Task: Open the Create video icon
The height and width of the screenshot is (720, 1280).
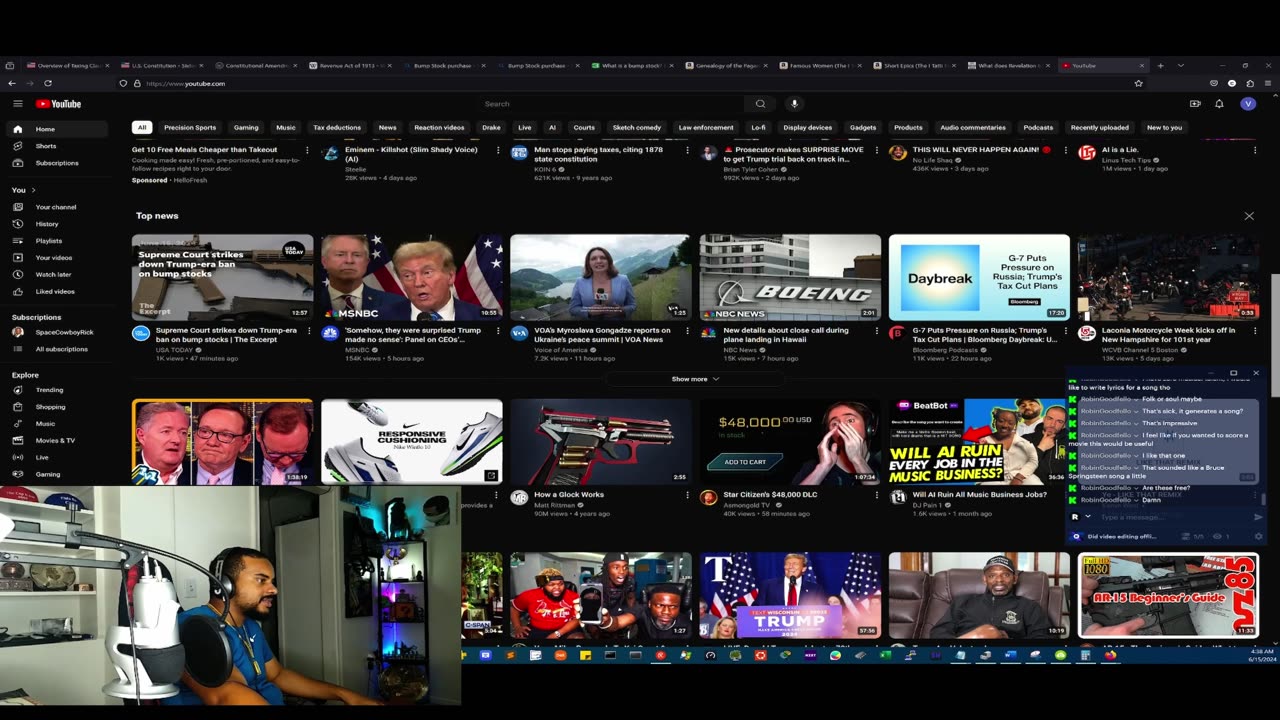Action: tap(1195, 104)
